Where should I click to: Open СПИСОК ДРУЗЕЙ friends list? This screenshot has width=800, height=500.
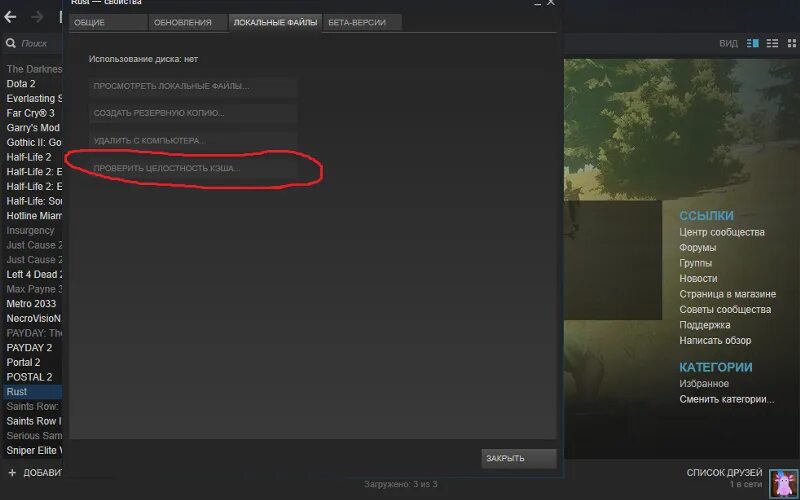pyautogui.click(x=724, y=473)
